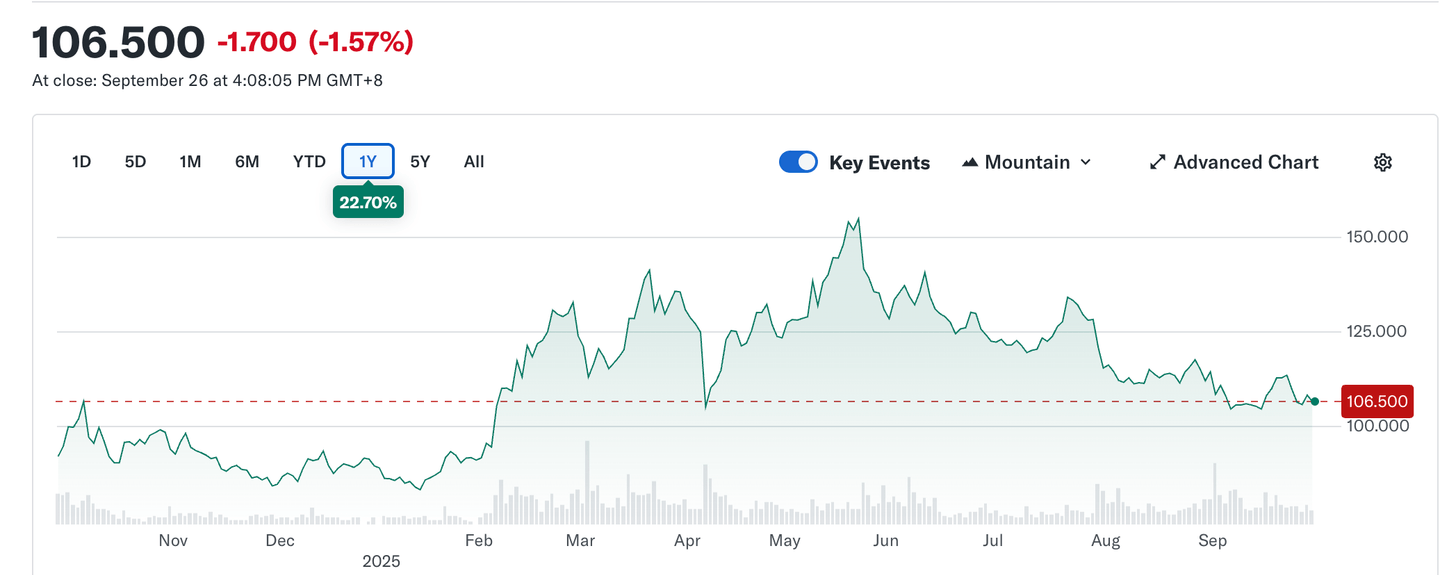Image resolution: width=1440 pixels, height=575 pixels.
Task: Click the red 106.500 price label
Action: coord(1377,402)
